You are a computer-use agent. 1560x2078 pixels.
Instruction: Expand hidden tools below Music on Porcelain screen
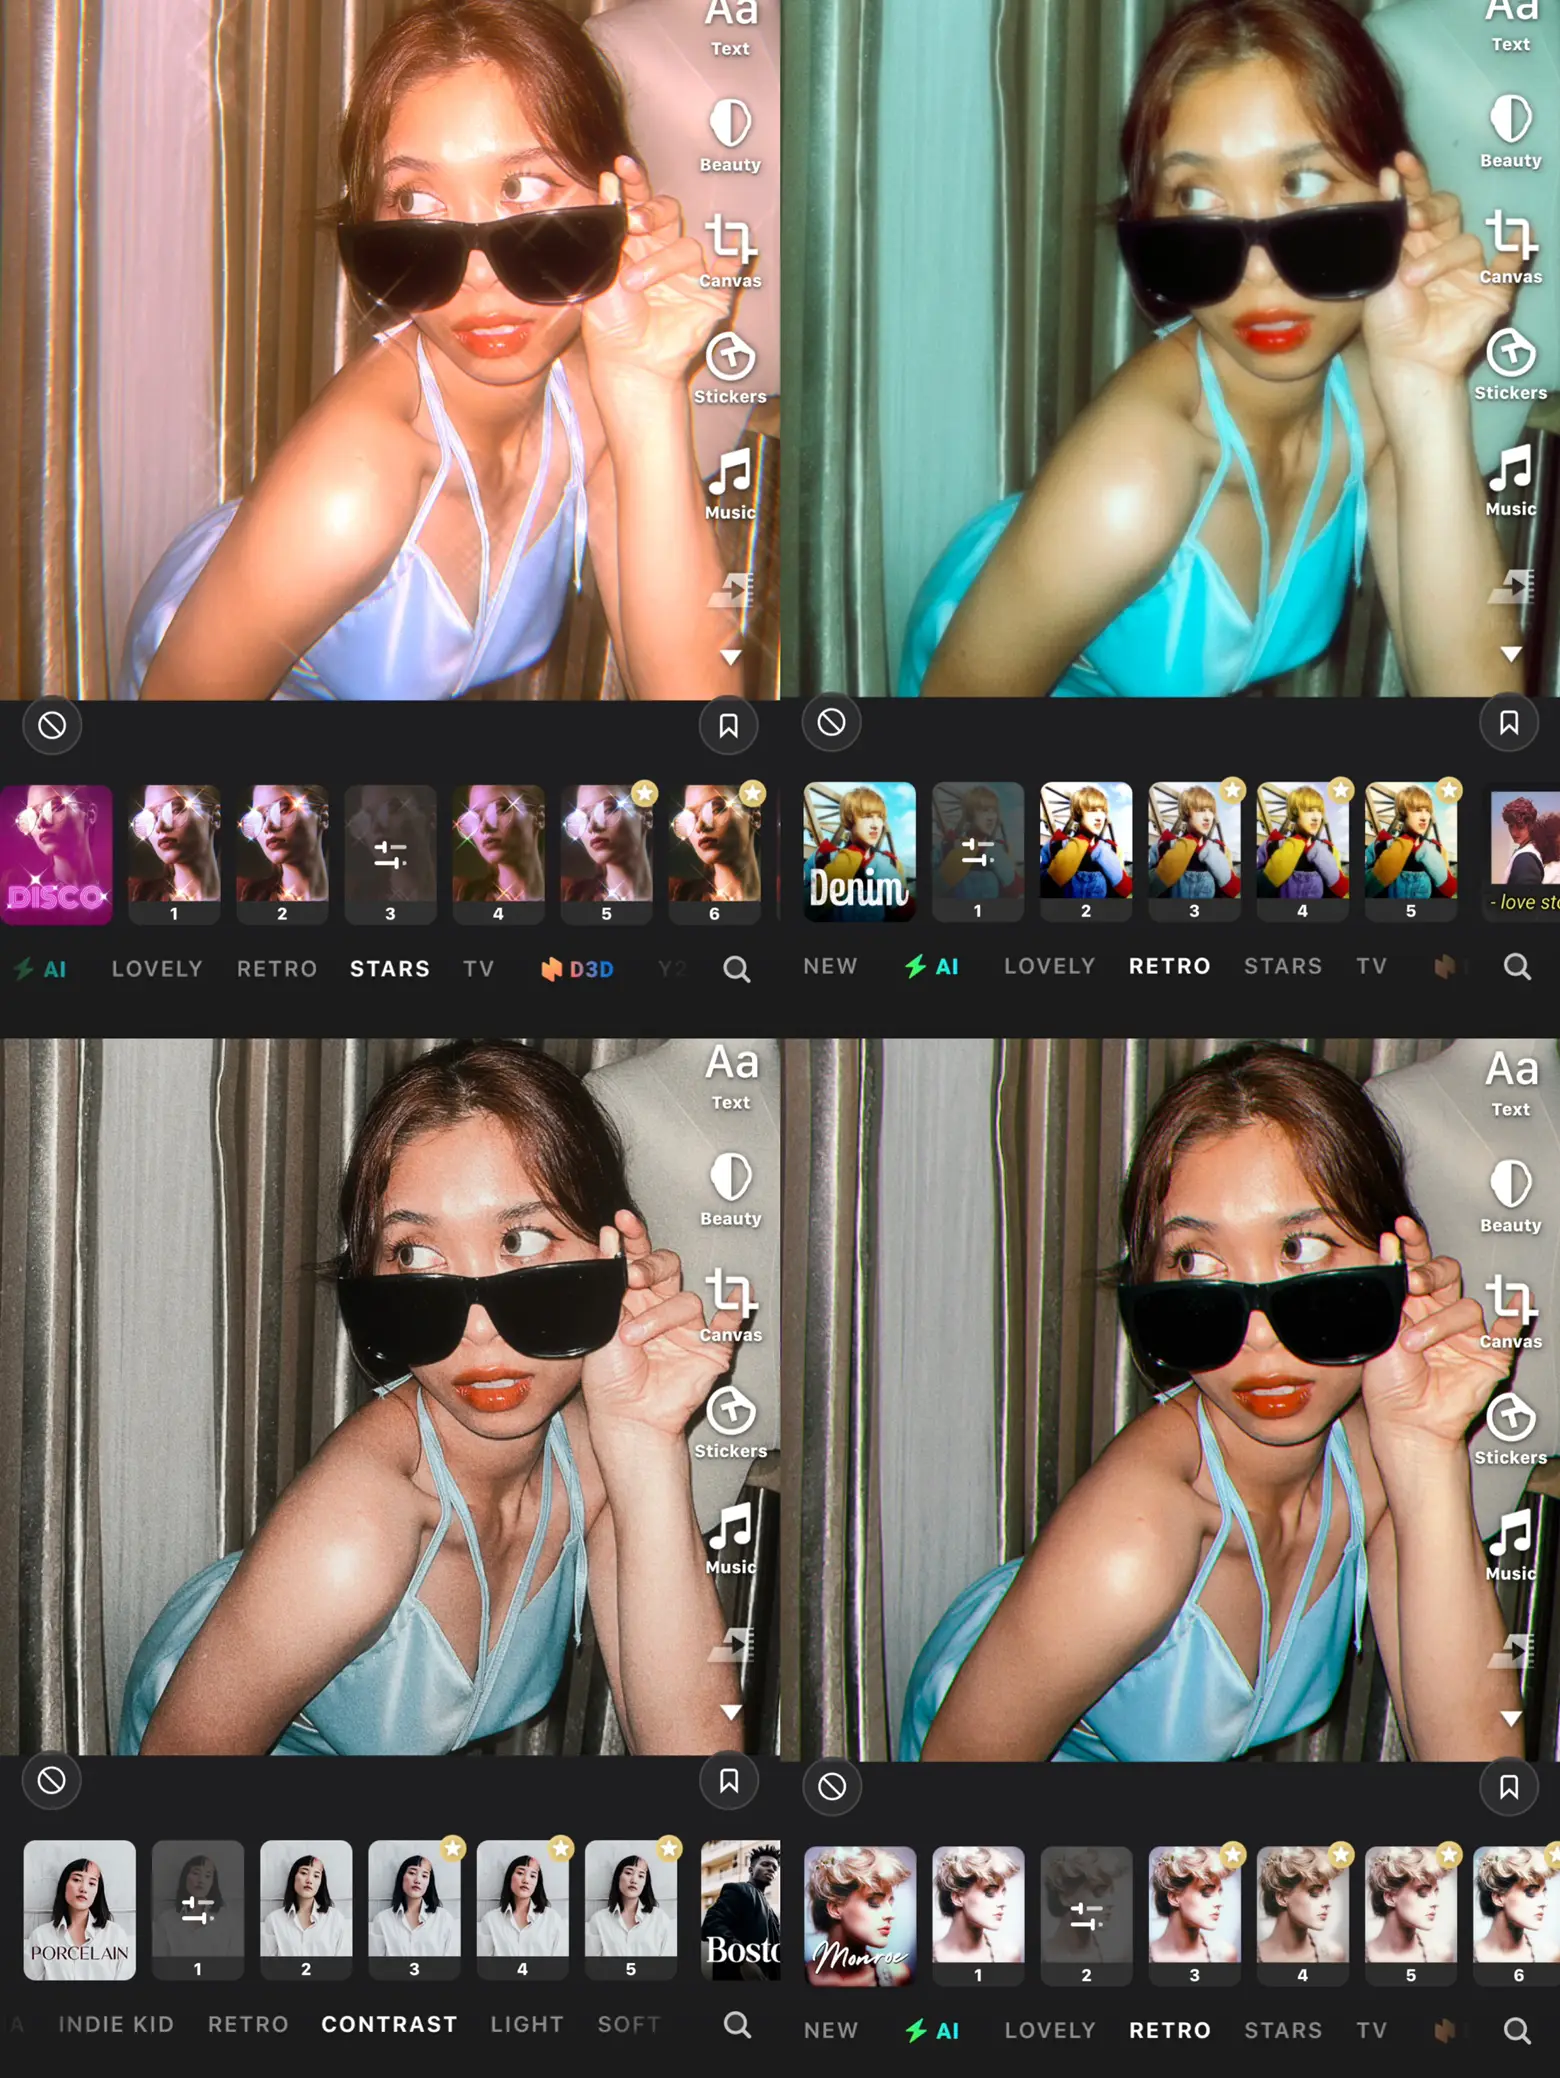click(x=731, y=1712)
